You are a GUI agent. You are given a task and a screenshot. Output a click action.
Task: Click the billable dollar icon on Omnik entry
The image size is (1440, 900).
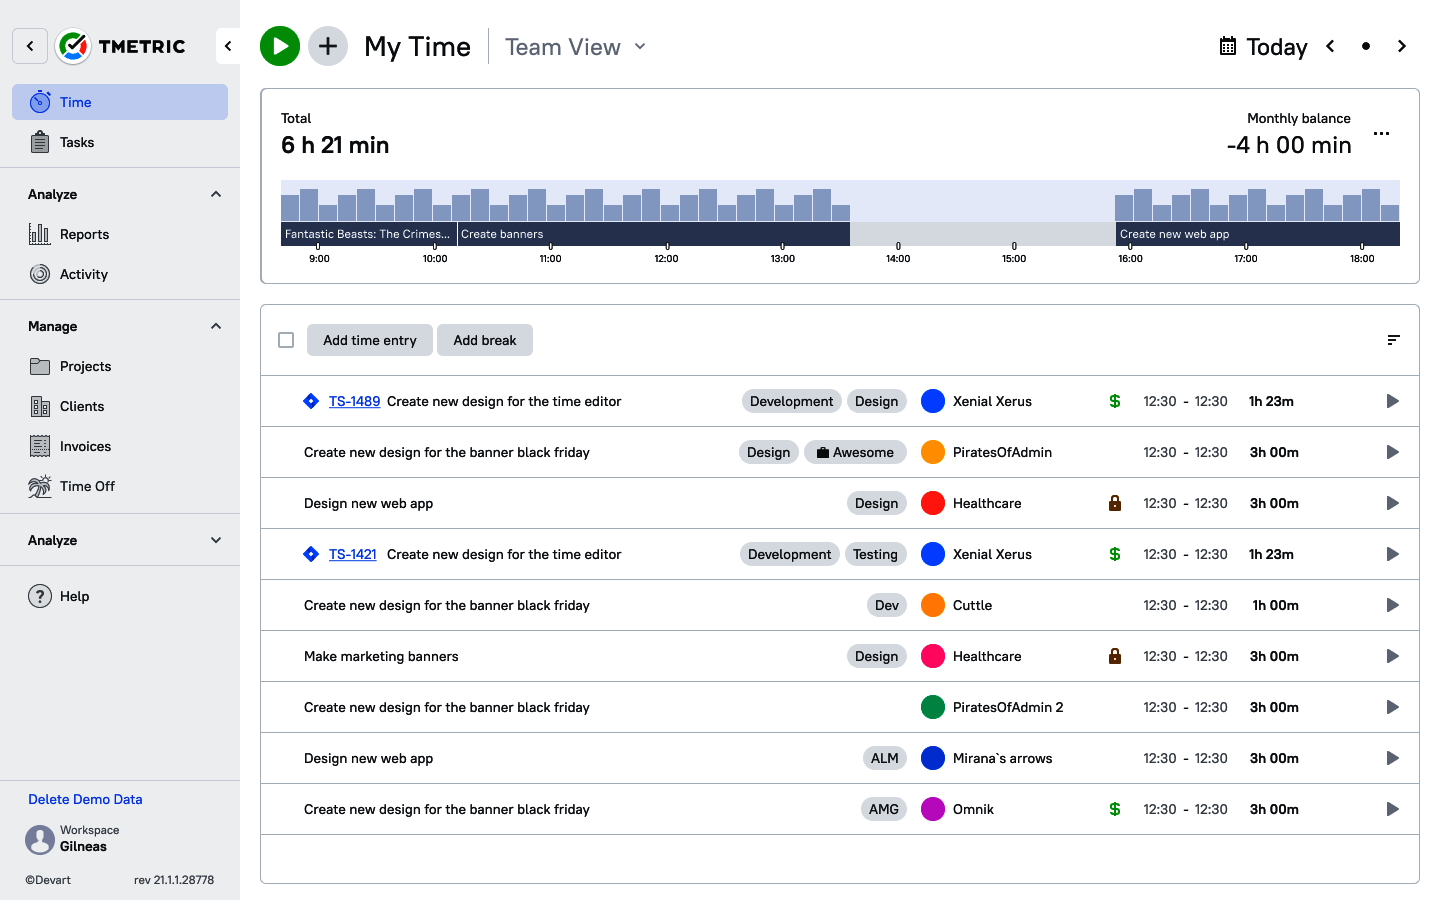(x=1114, y=809)
